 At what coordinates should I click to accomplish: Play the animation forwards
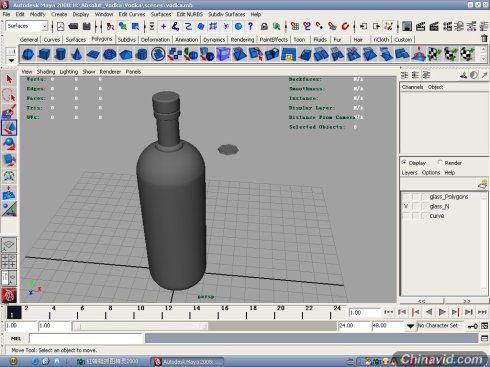[x=442, y=312]
